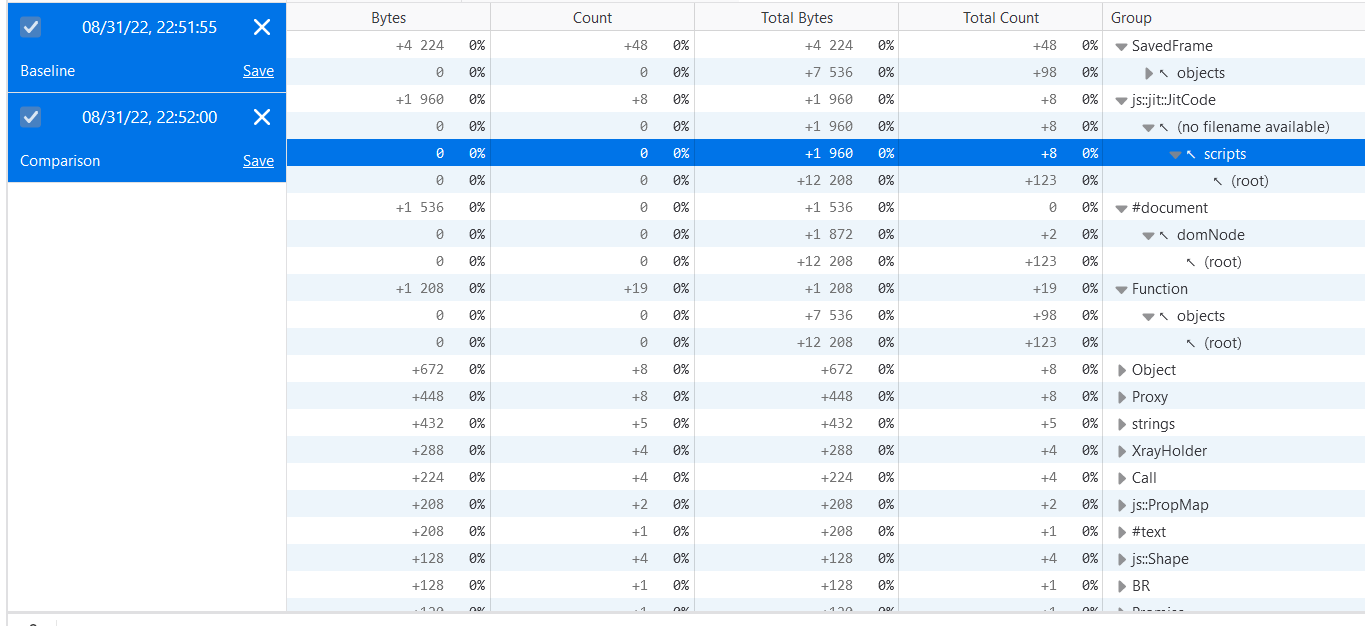Expand the #text group
Image resolution: width=1365 pixels, height=626 pixels.
click(x=1122, y=532)
